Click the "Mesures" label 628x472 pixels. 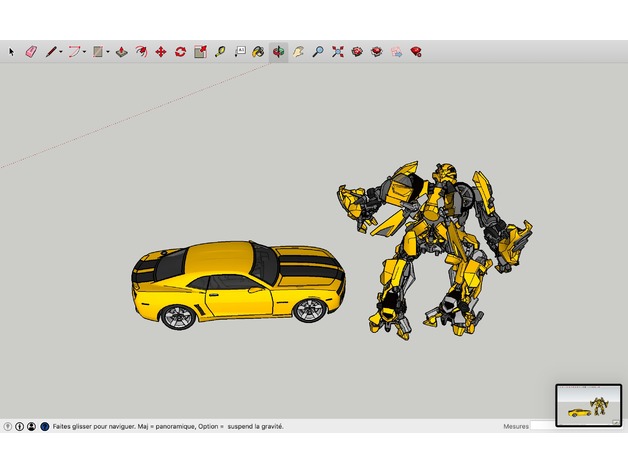coord(516,426)
